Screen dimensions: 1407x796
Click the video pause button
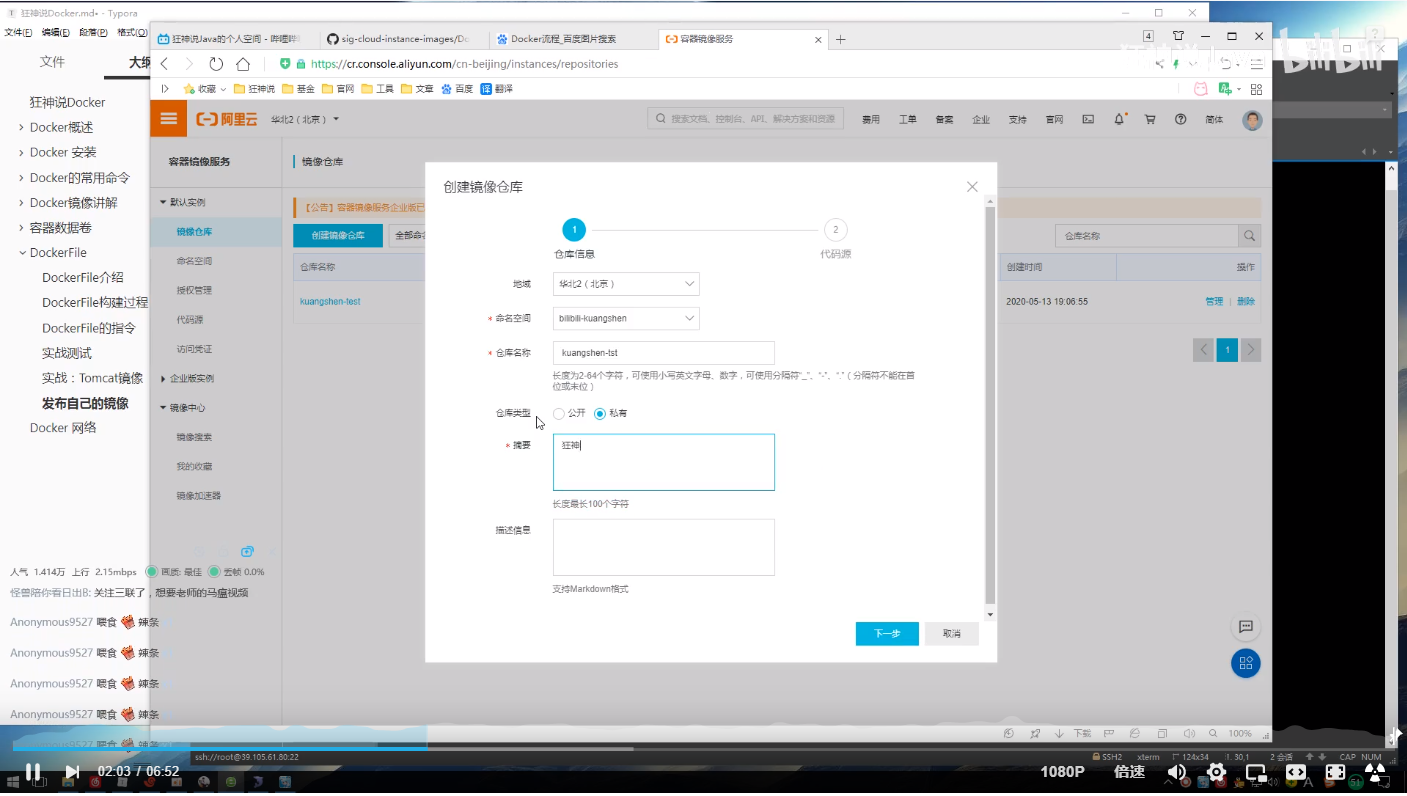pos(32,772)
